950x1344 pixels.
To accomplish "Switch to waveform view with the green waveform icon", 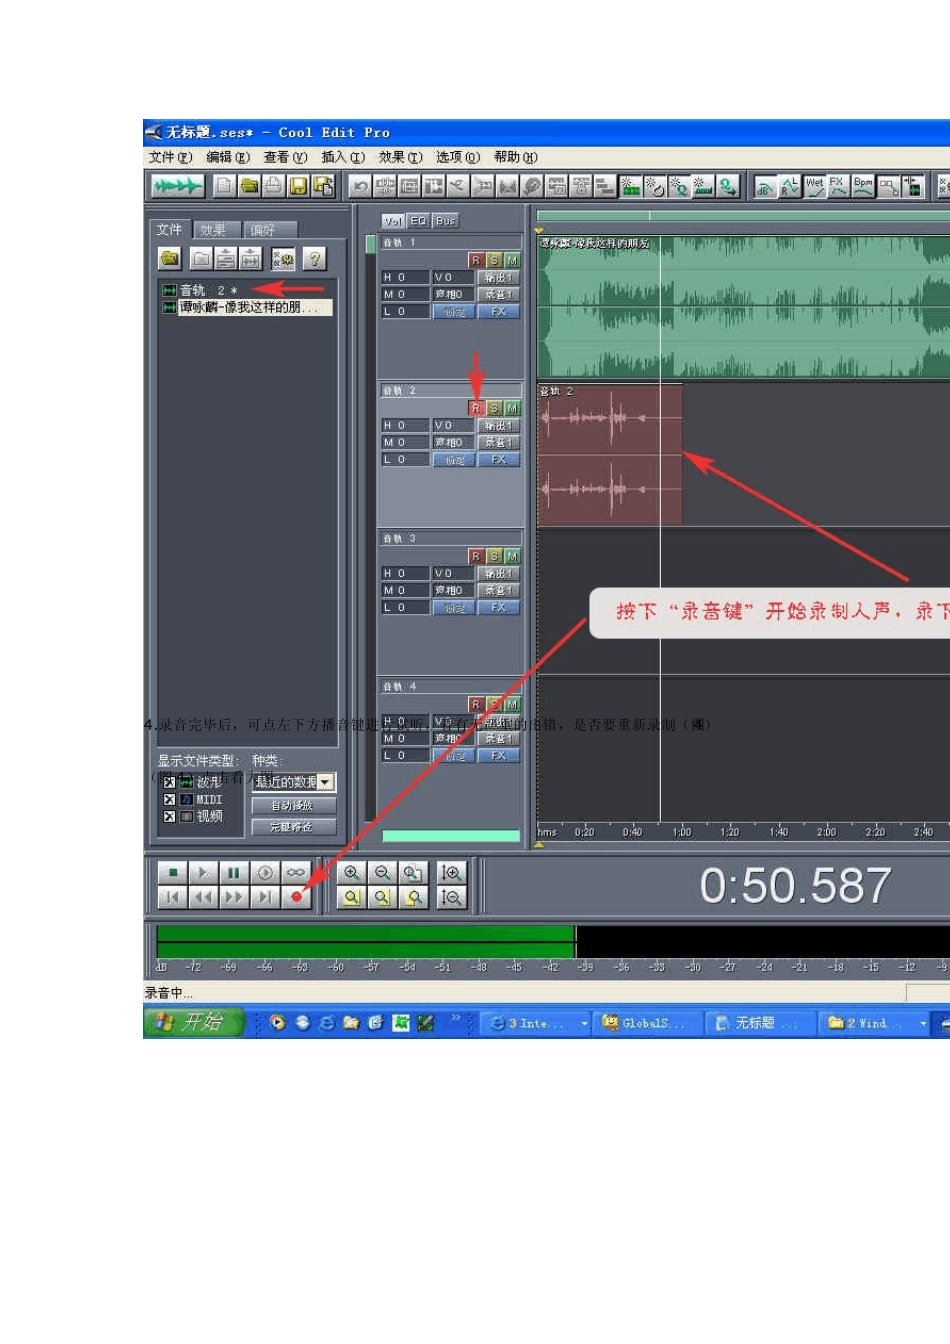I will pyautogui.click(x=177, y=186).
